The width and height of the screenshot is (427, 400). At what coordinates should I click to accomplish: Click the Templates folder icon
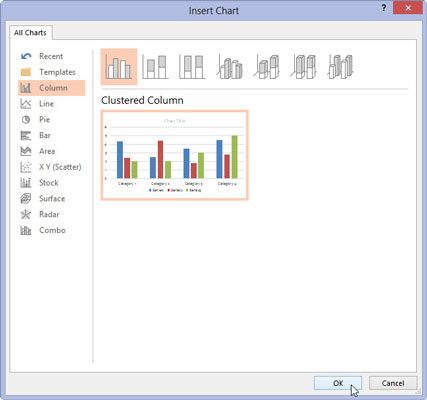(26, 72)
